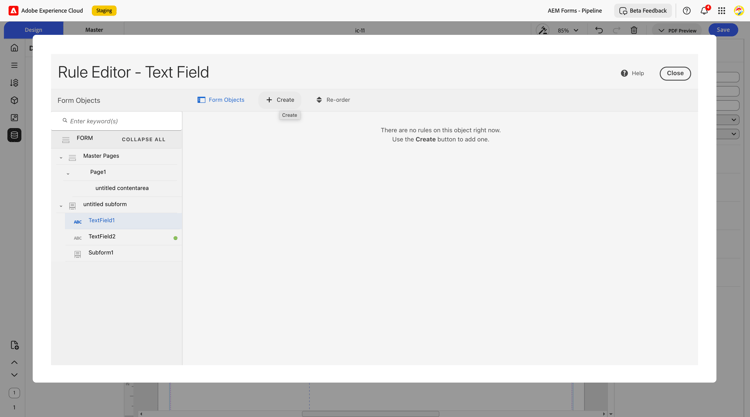Click the add page icon in sidebar

tap(14, 345)
